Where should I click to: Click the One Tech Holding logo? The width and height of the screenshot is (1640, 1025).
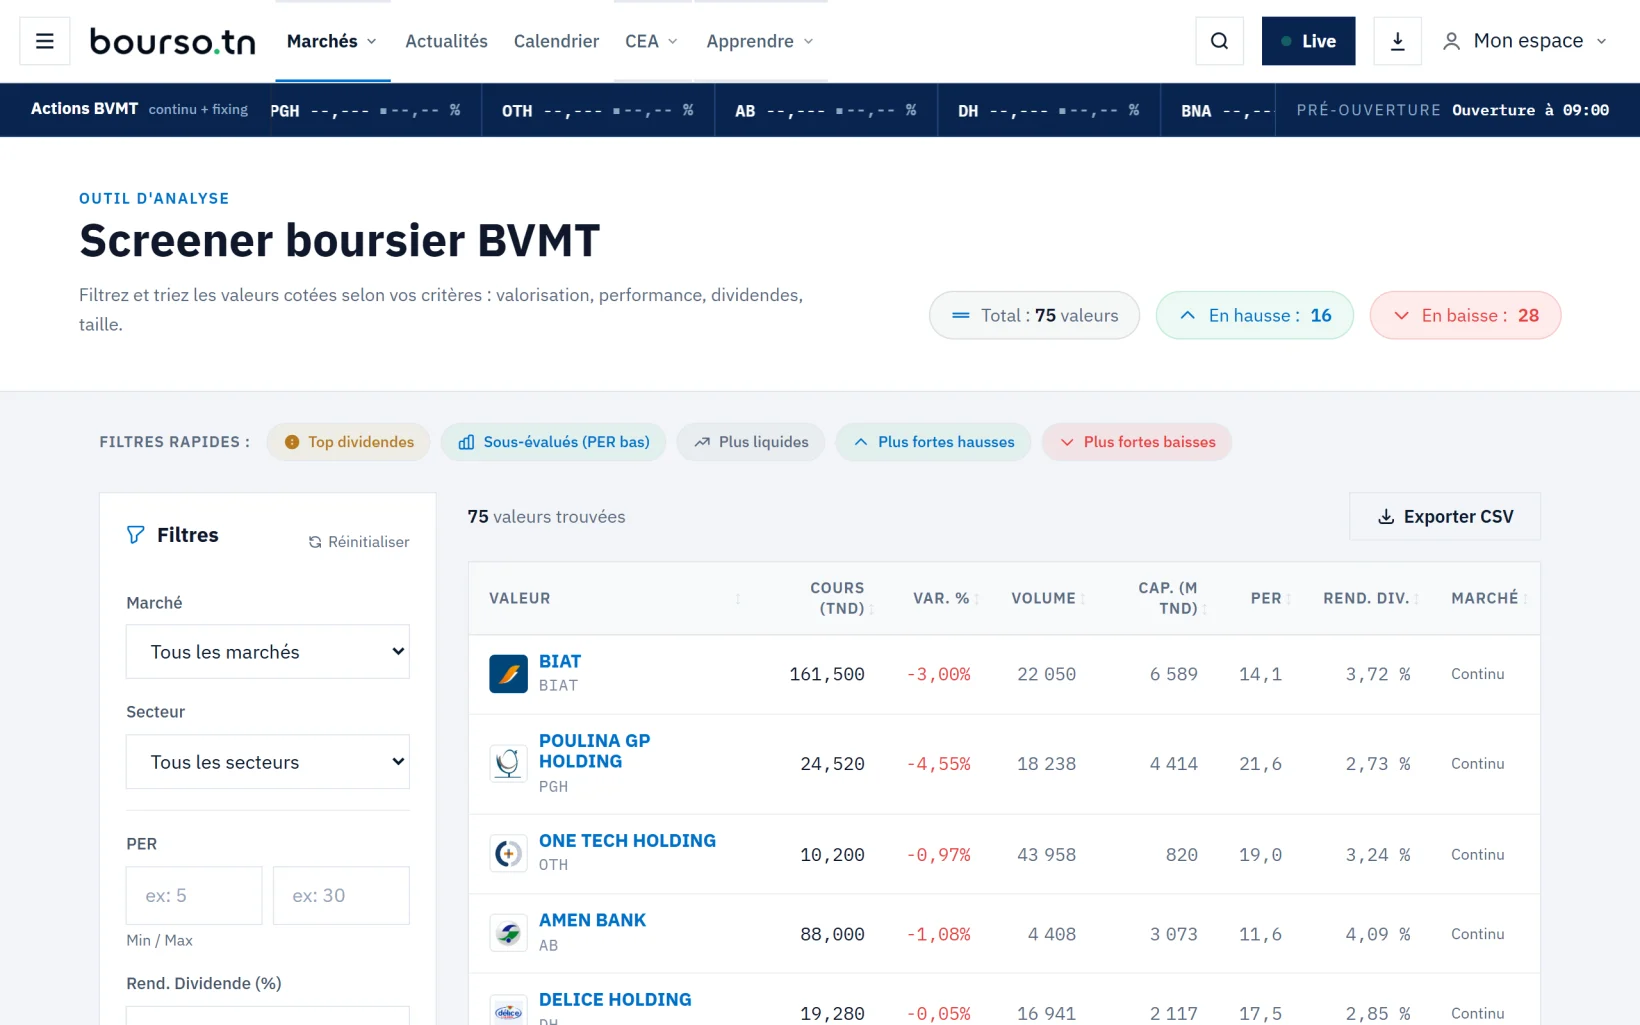coord(508,854)
